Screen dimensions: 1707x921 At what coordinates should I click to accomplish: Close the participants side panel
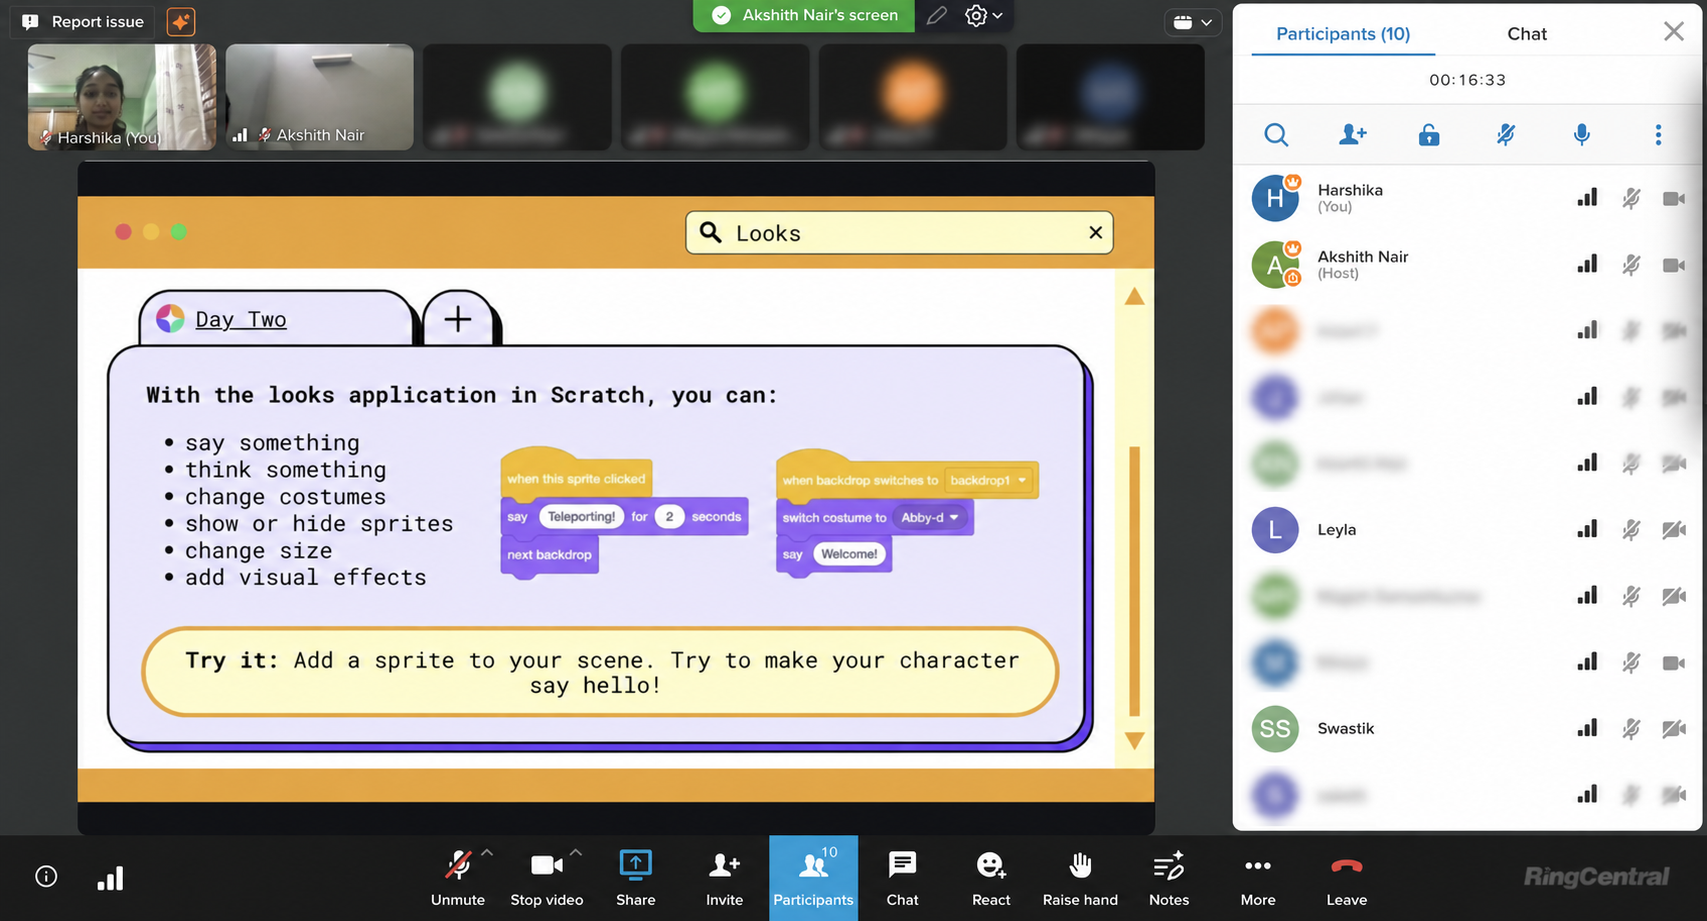[1674, 32]
